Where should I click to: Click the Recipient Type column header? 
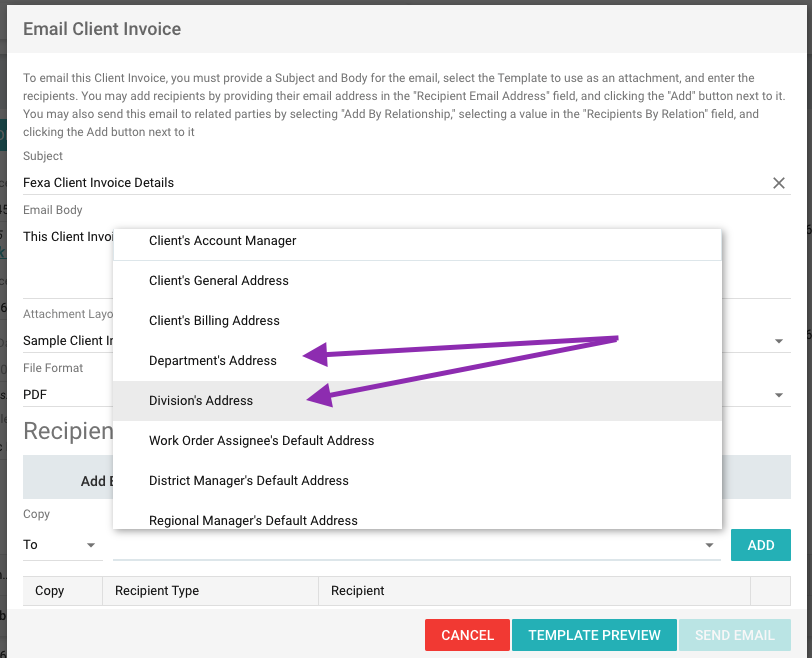(157, 591)
